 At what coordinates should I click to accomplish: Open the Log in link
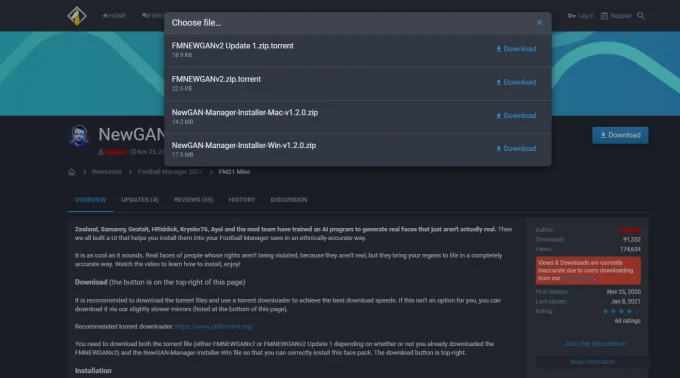pyautogui.click(x=581, y=16)
